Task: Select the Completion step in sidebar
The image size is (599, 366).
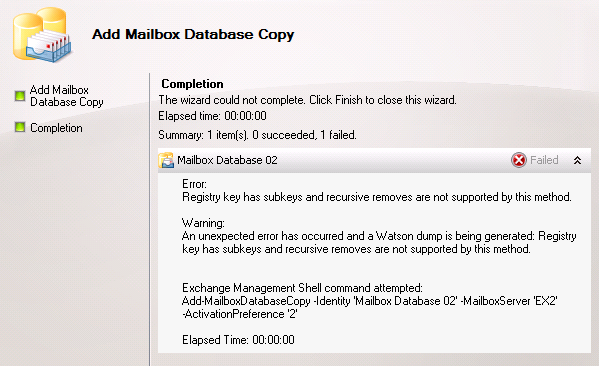Action: coord(56,128)
